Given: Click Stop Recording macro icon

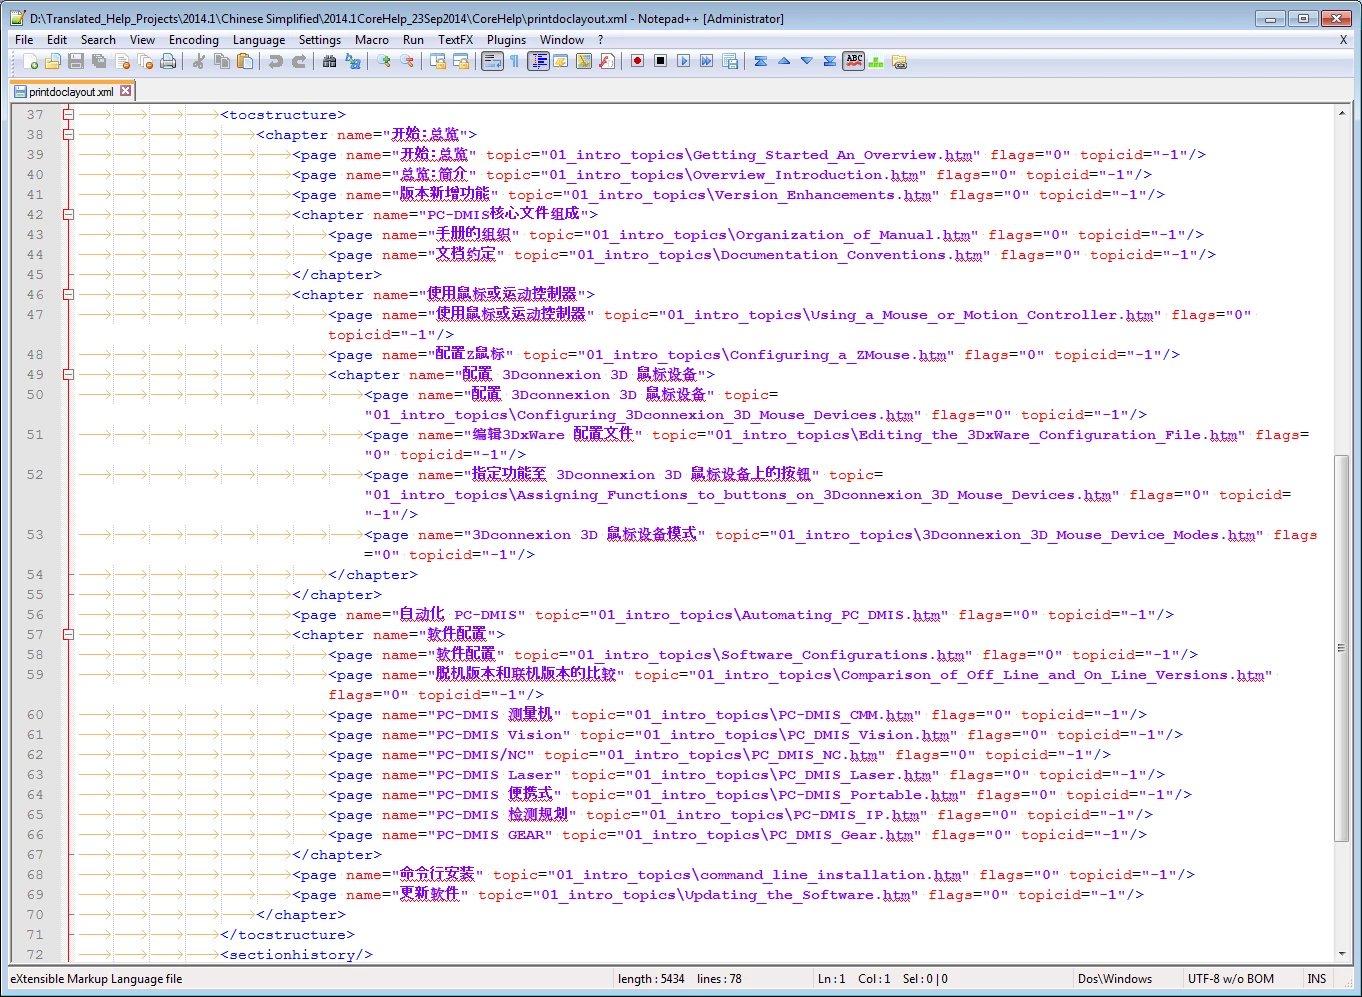Looking at the screenshot, I should point(660,62).
